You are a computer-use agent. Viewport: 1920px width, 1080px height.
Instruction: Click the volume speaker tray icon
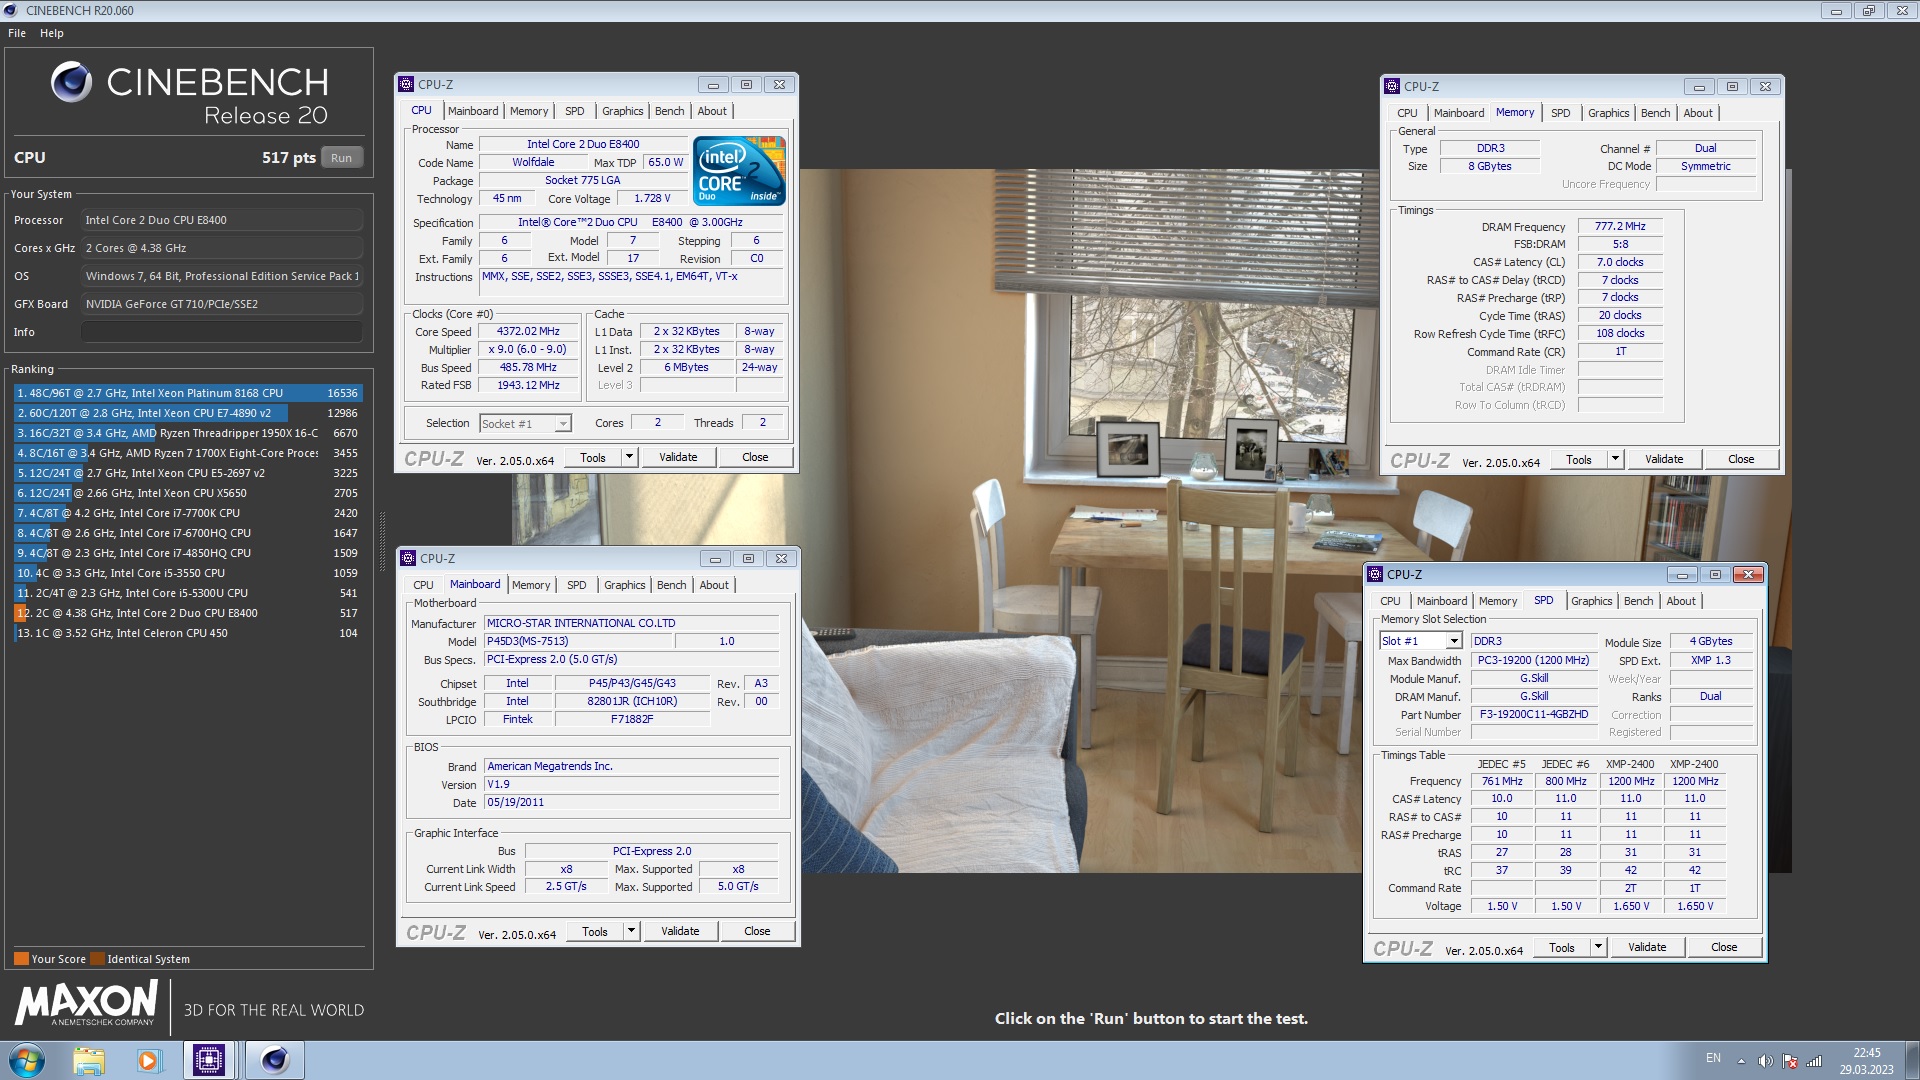click(x=1765, y=1061)
